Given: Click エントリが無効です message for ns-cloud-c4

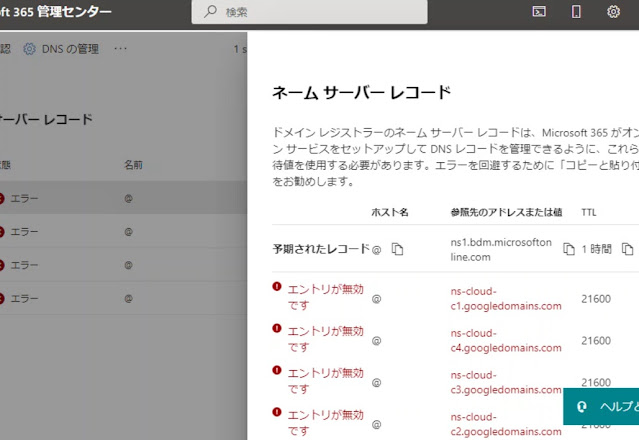Looking at the screenshot, I should click(325, 339).
